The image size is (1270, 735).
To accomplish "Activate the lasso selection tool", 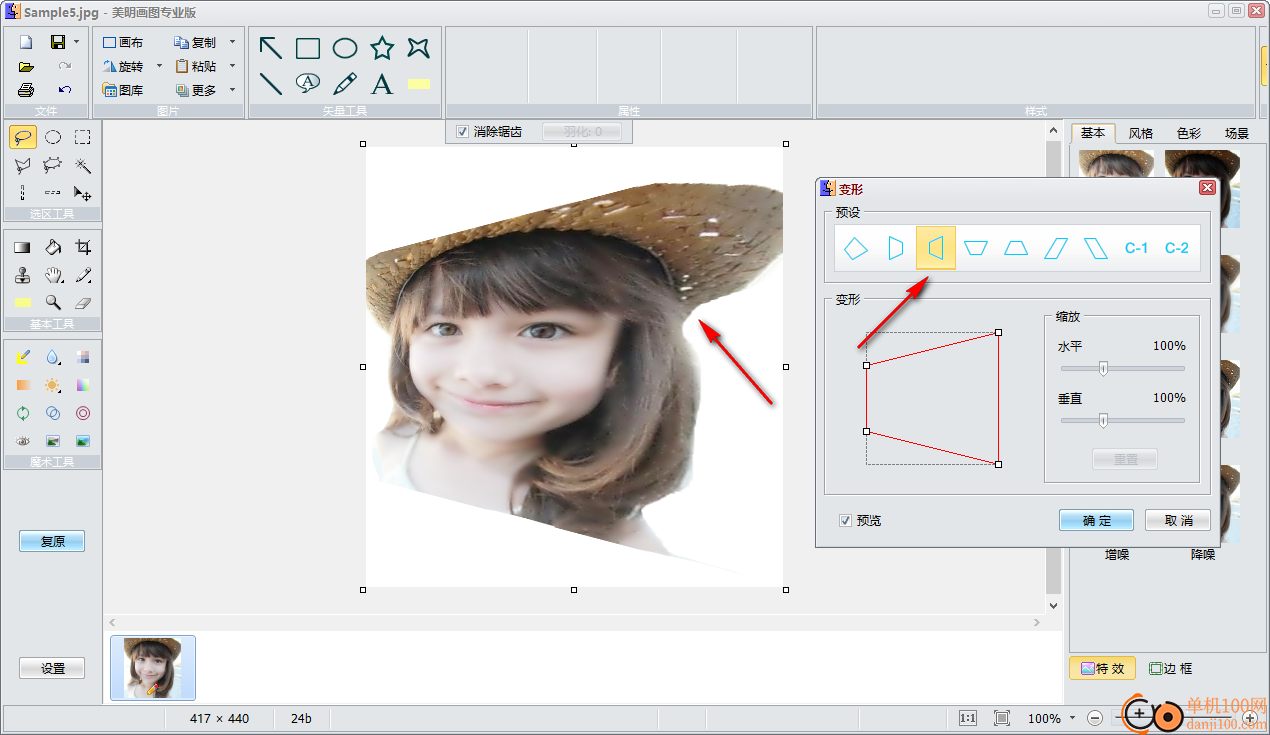I will [x=23, y=138].
